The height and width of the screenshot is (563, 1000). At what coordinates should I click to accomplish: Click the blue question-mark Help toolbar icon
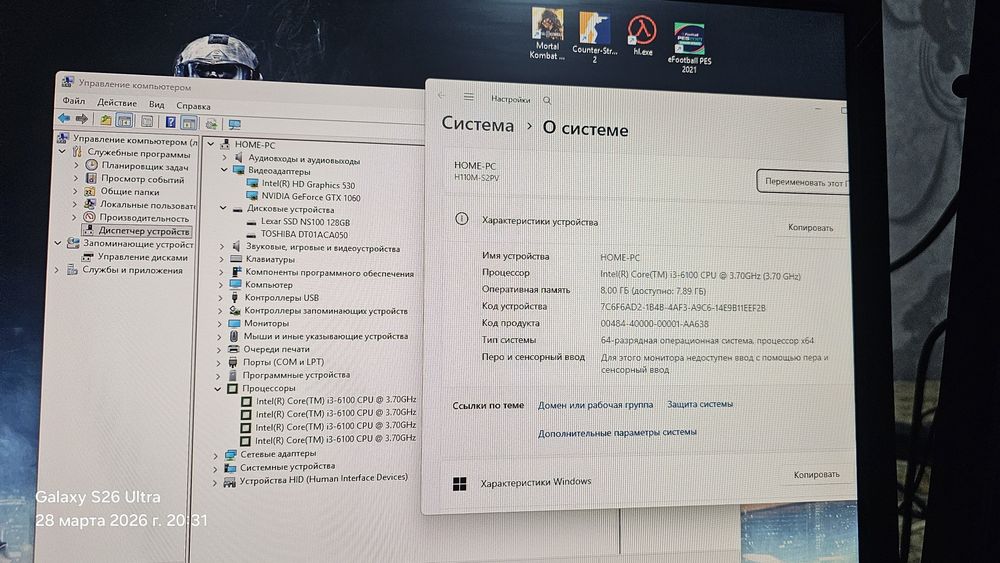[171, 121]
